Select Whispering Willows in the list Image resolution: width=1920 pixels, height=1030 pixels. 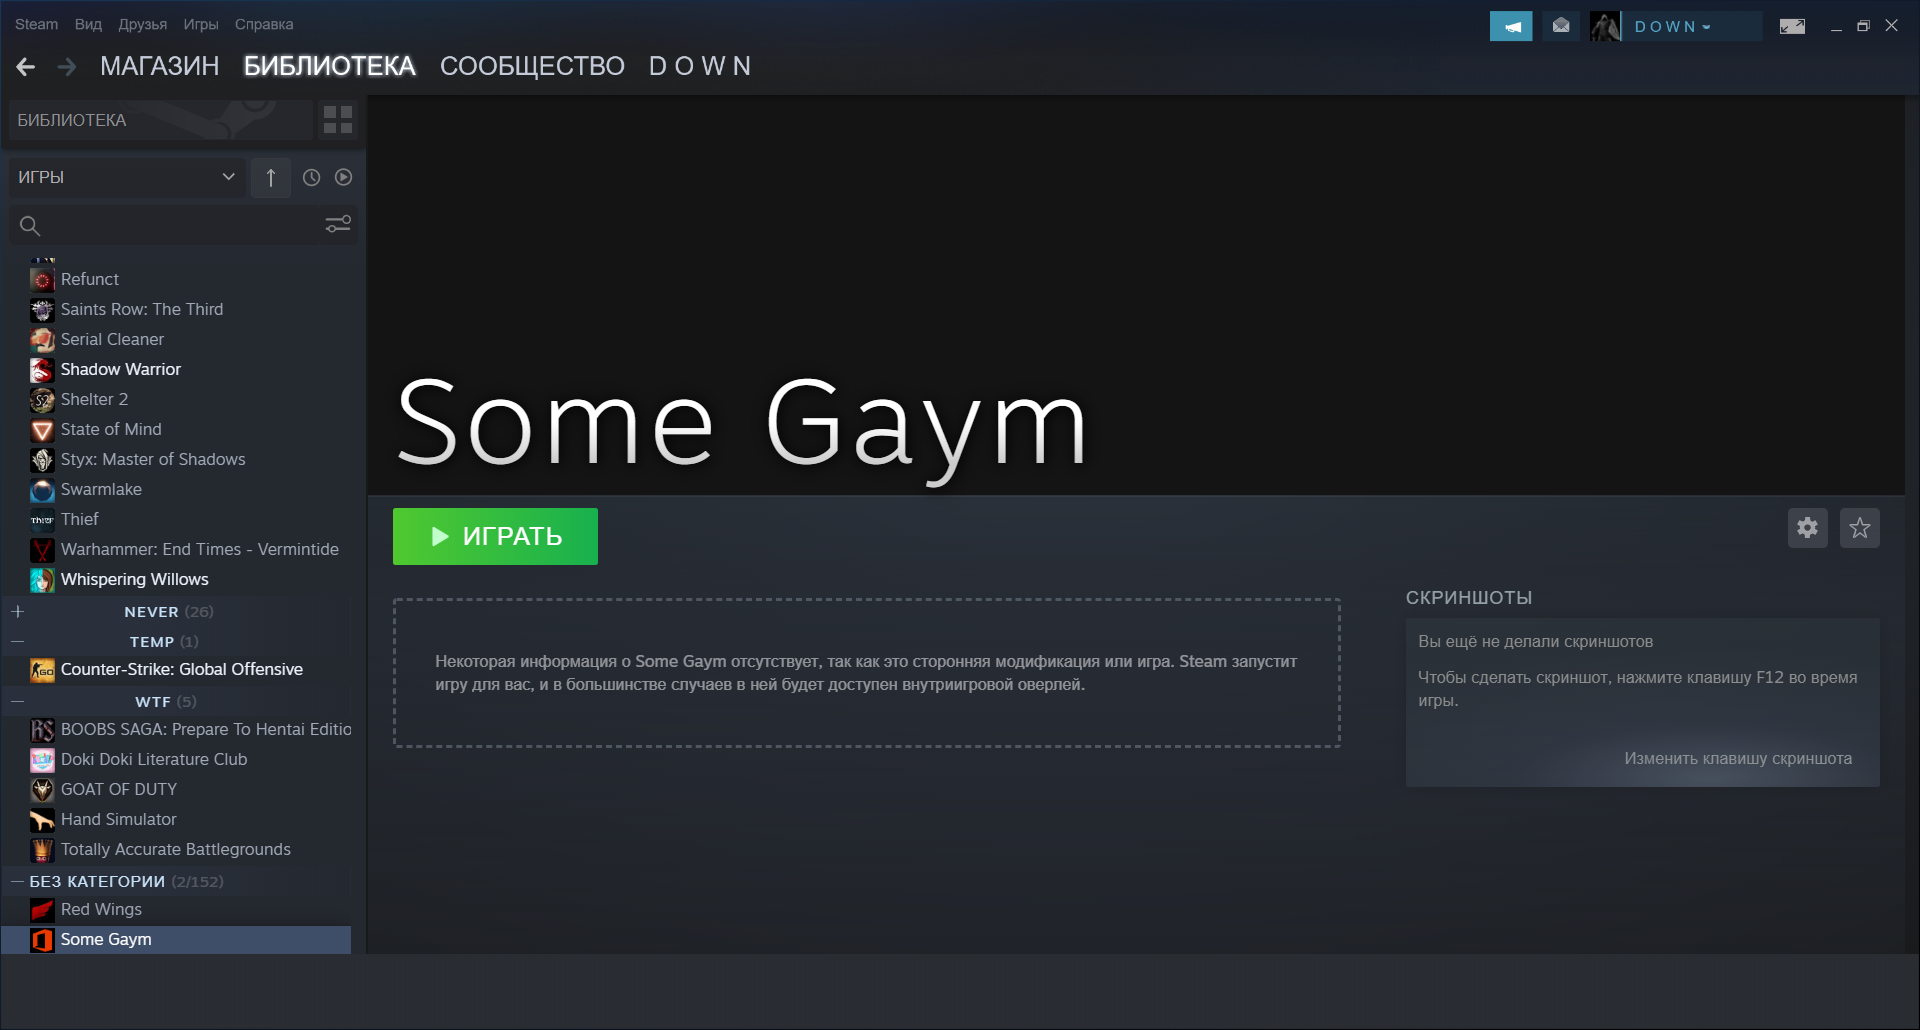click(177, 579)
